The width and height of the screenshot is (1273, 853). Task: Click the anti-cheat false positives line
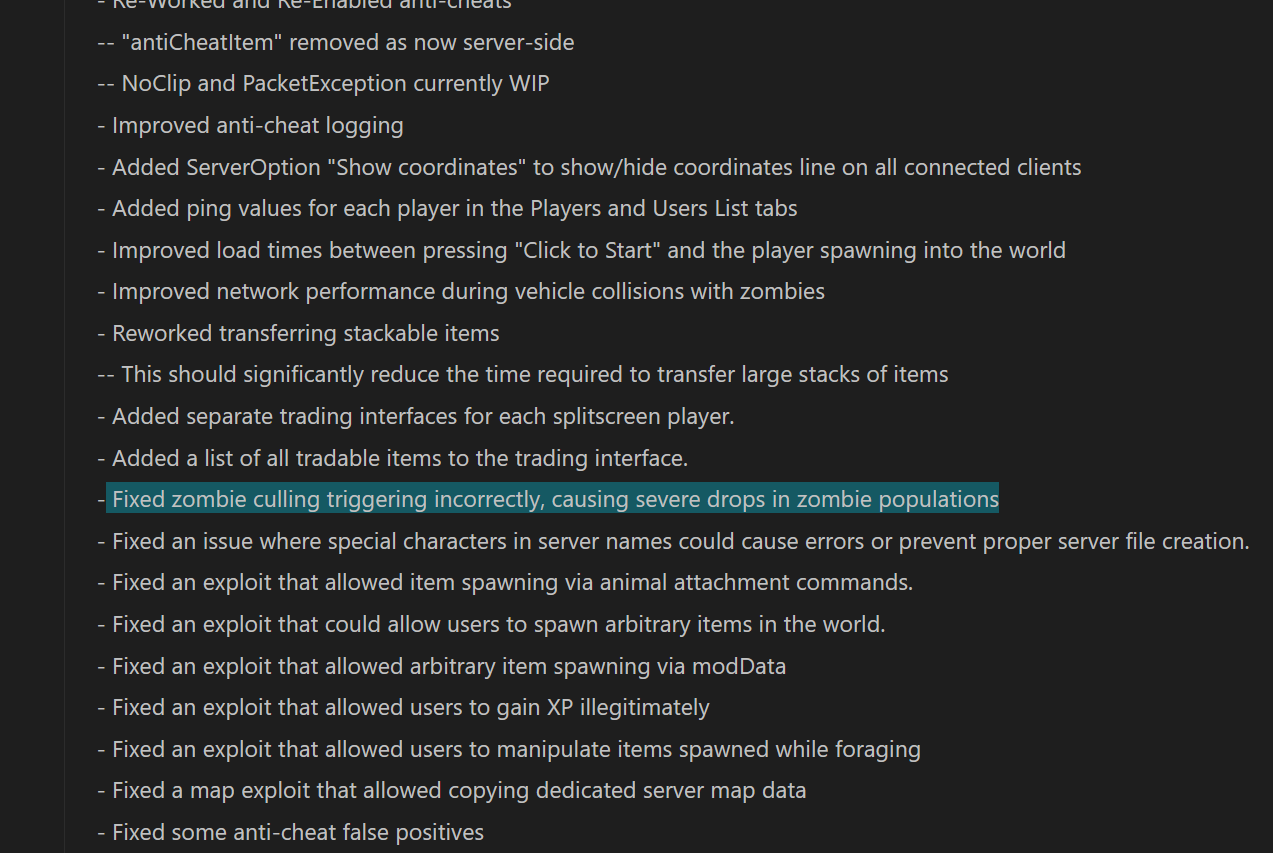coord(290,832)
